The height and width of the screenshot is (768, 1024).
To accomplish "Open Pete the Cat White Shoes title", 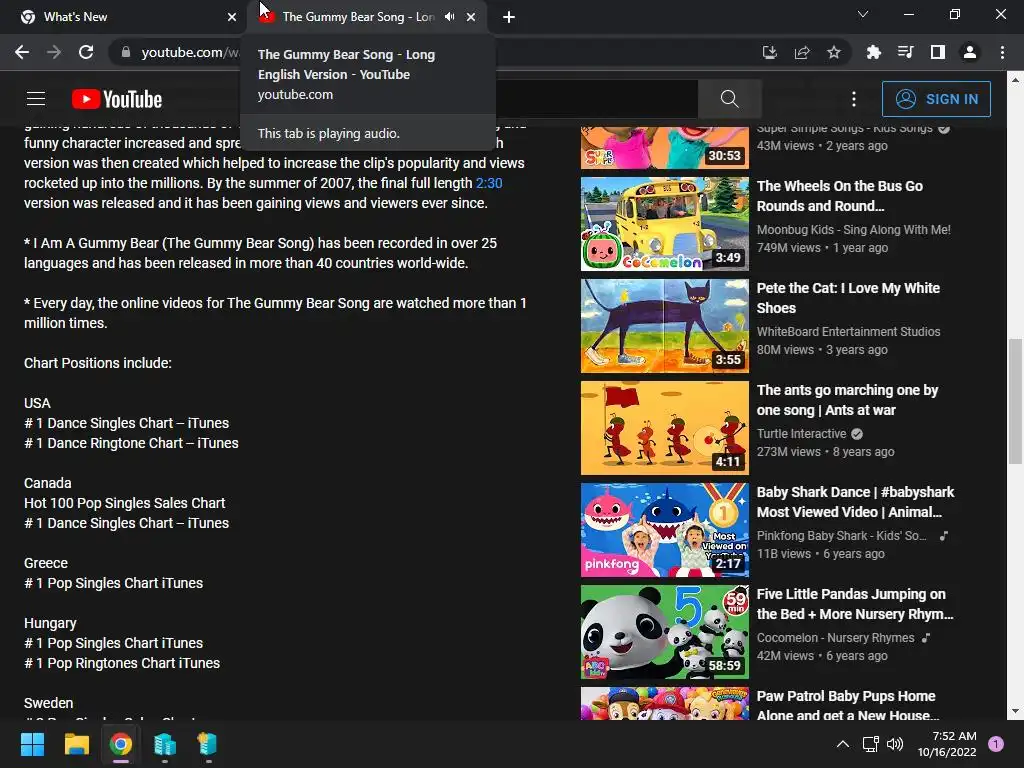I will [848, 298].
